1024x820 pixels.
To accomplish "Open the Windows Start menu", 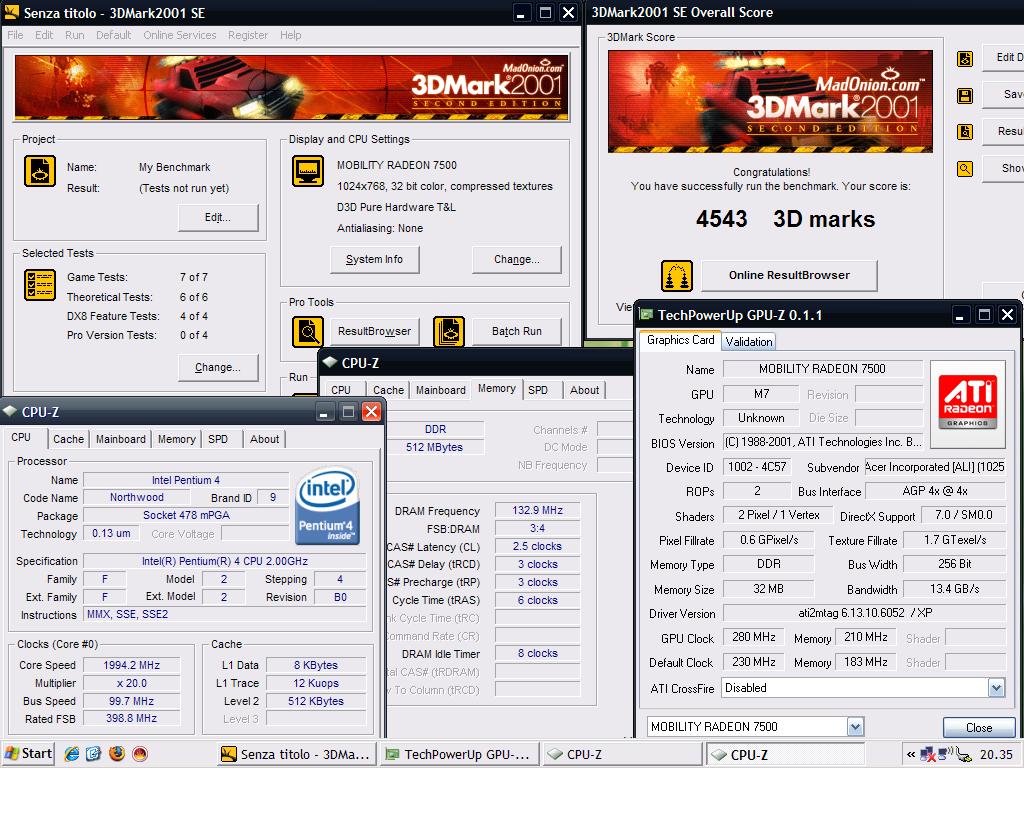I will tap(28, 754).
